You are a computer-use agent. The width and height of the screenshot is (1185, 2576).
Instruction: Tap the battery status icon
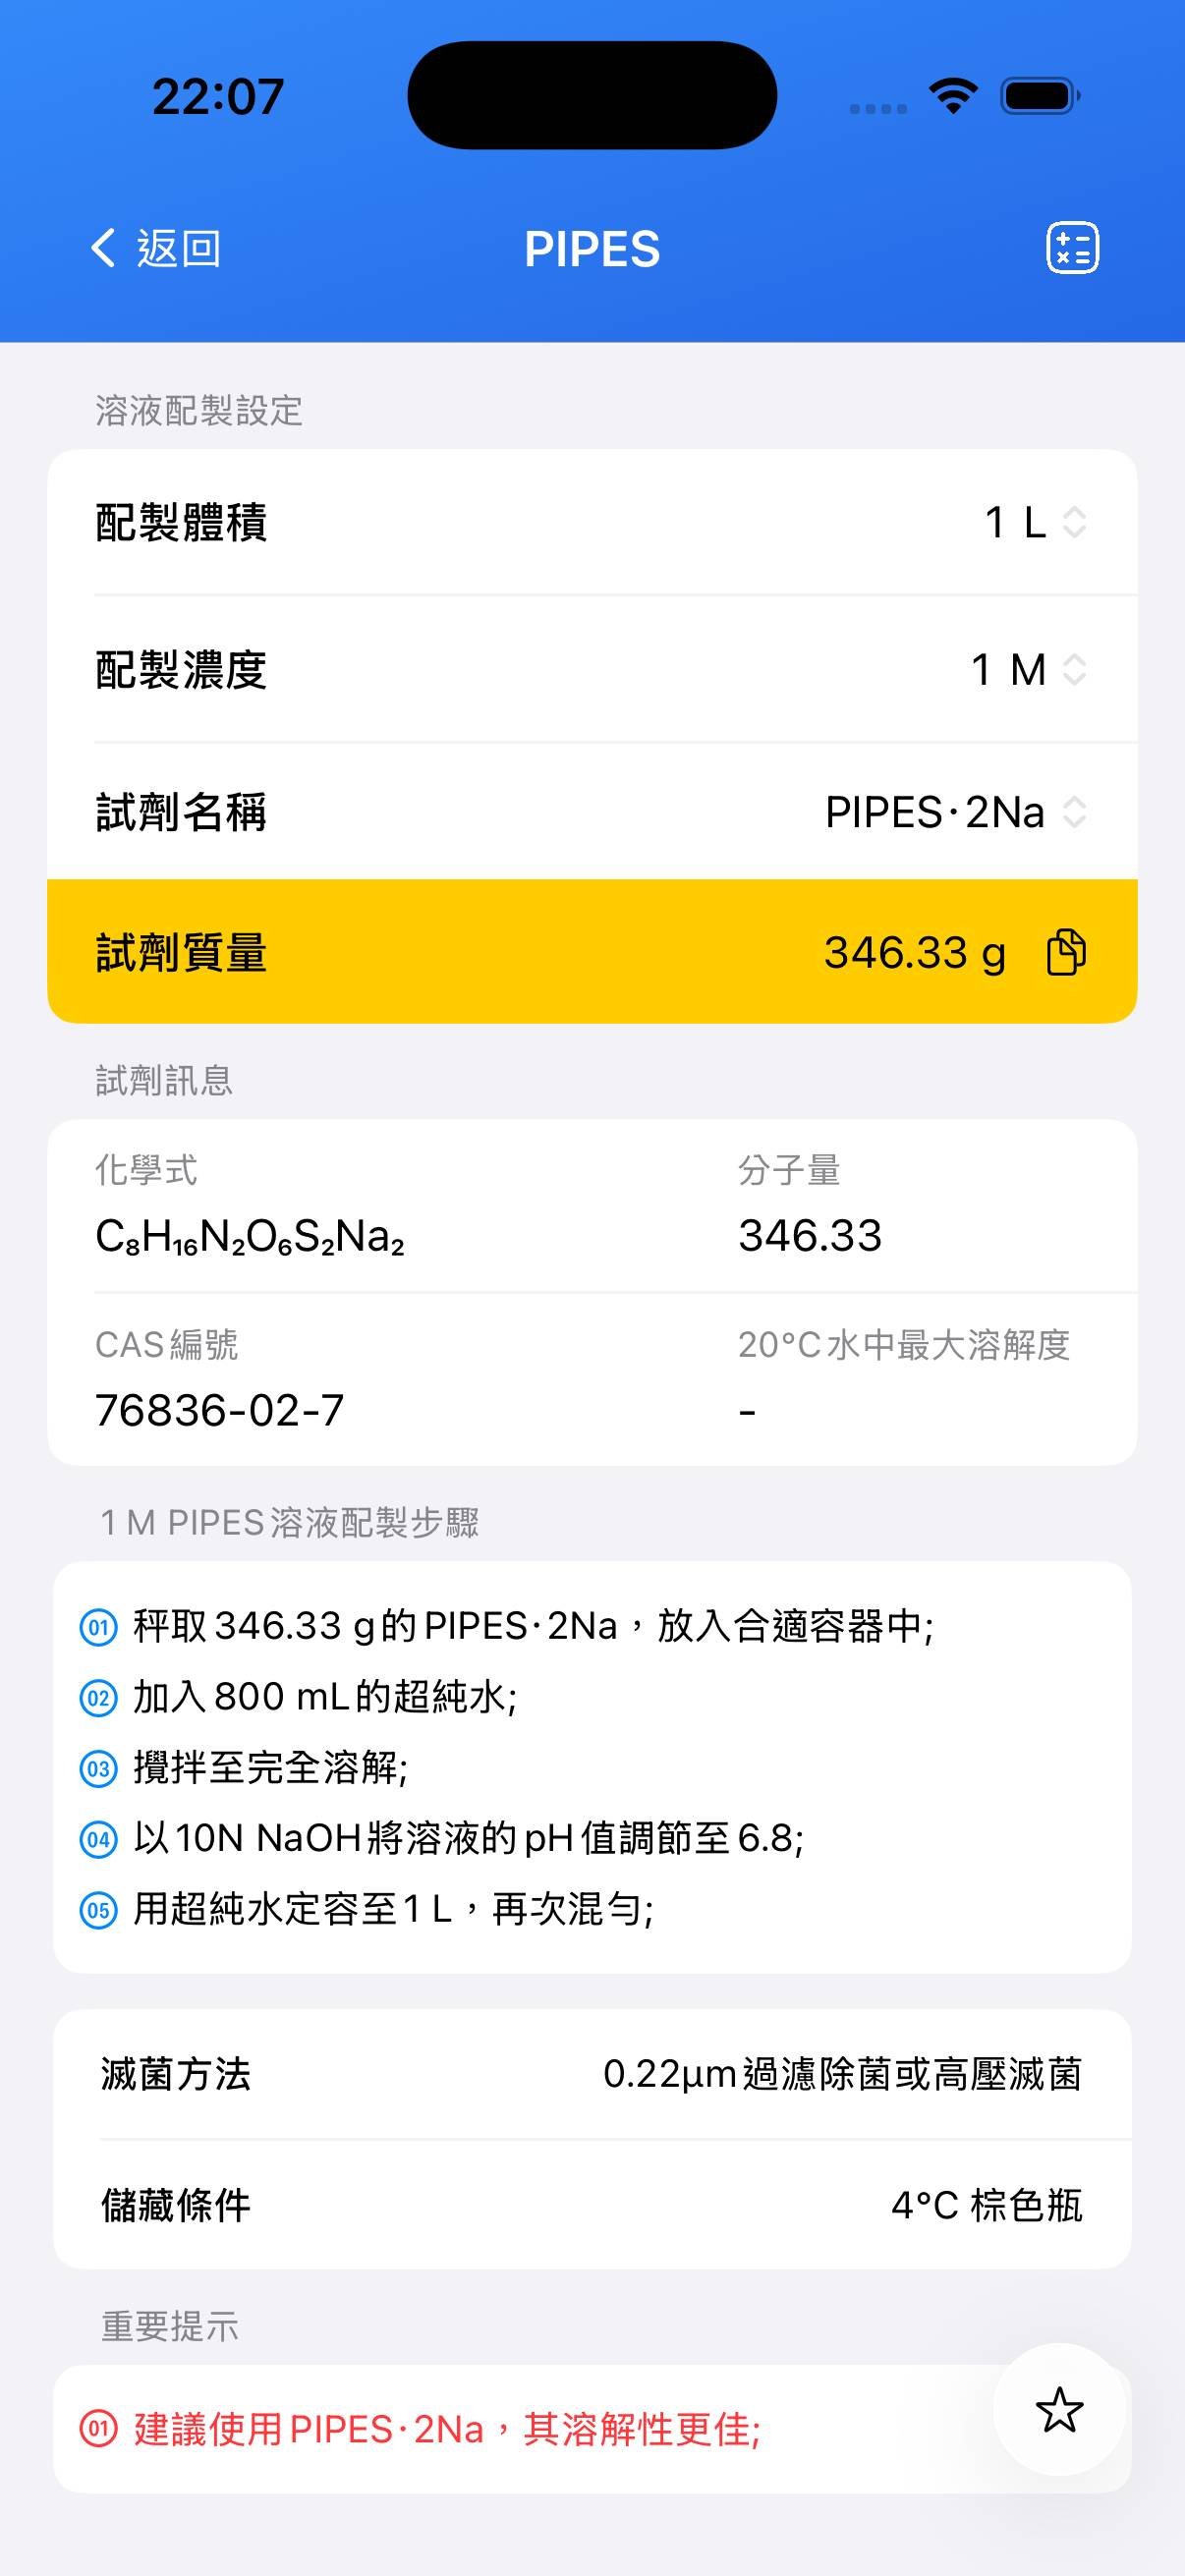coord(1040,96)
